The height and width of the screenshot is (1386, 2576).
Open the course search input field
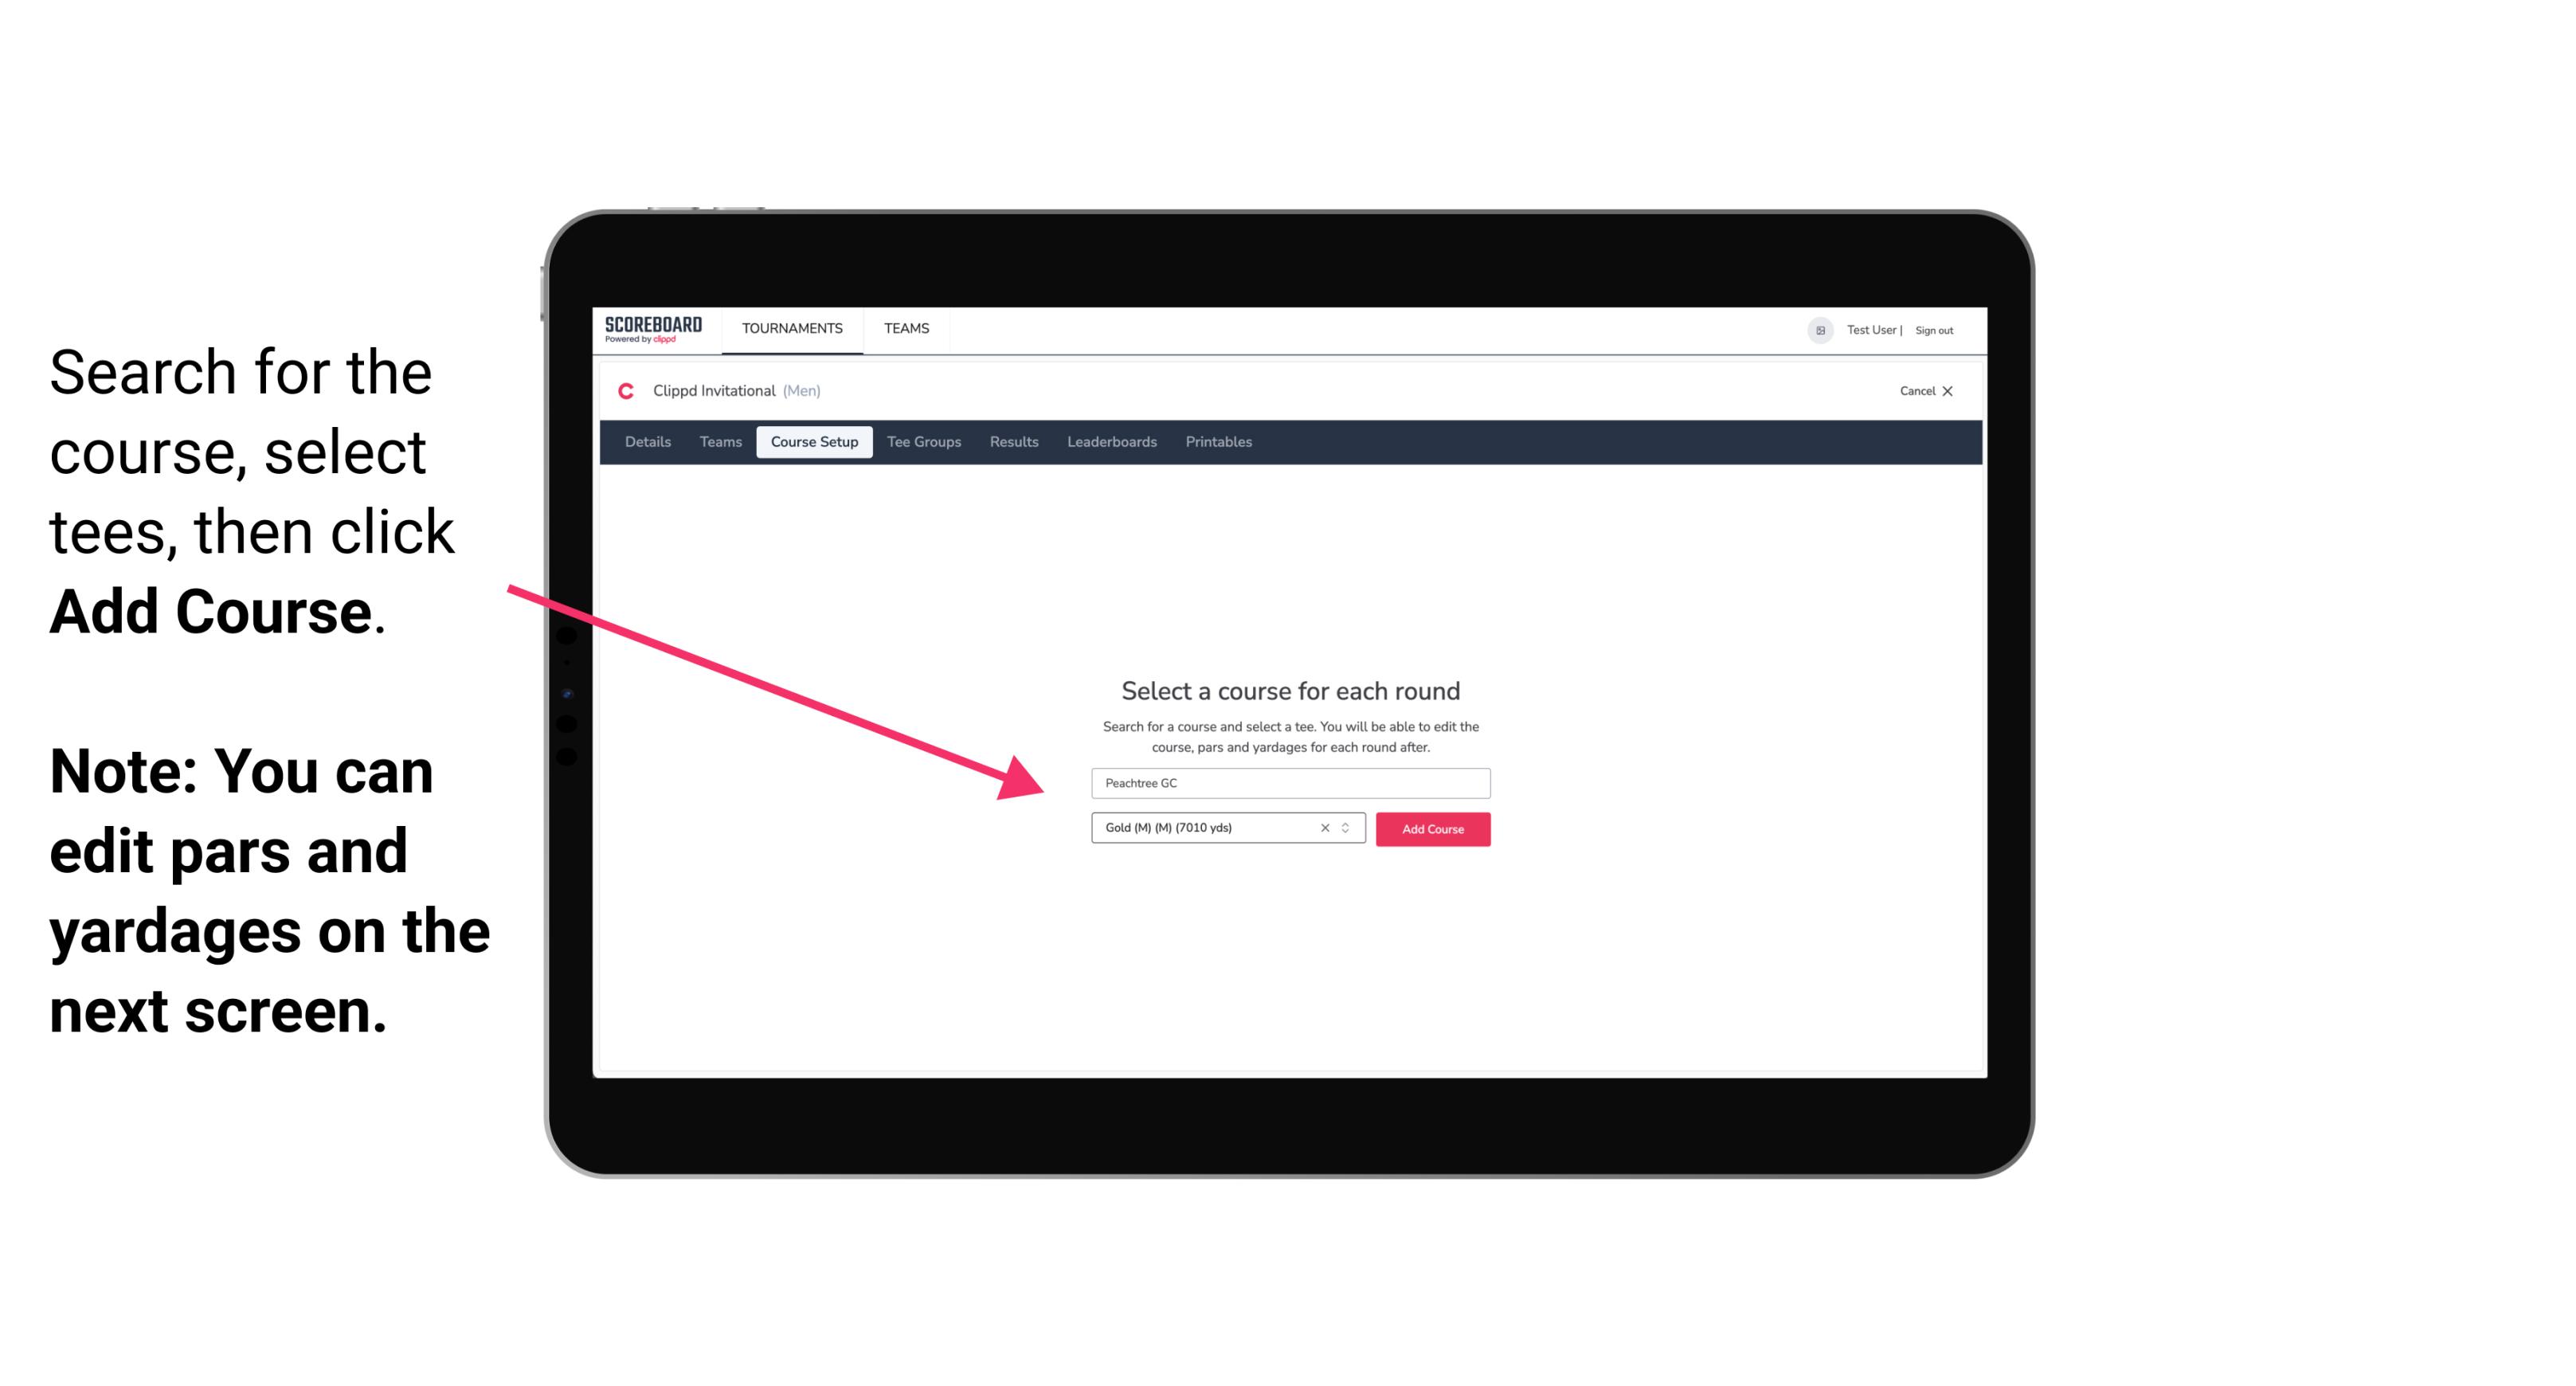pos(1288,781)
